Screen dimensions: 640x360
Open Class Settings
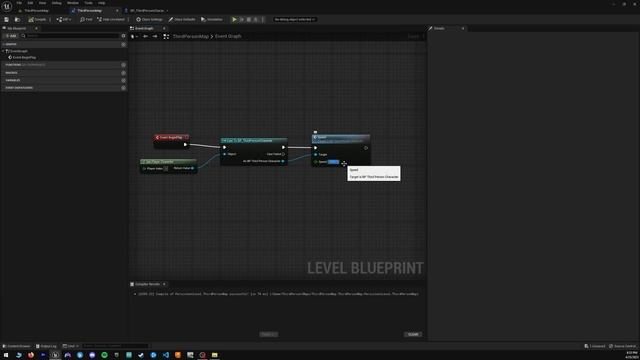(x=149, y=19)
